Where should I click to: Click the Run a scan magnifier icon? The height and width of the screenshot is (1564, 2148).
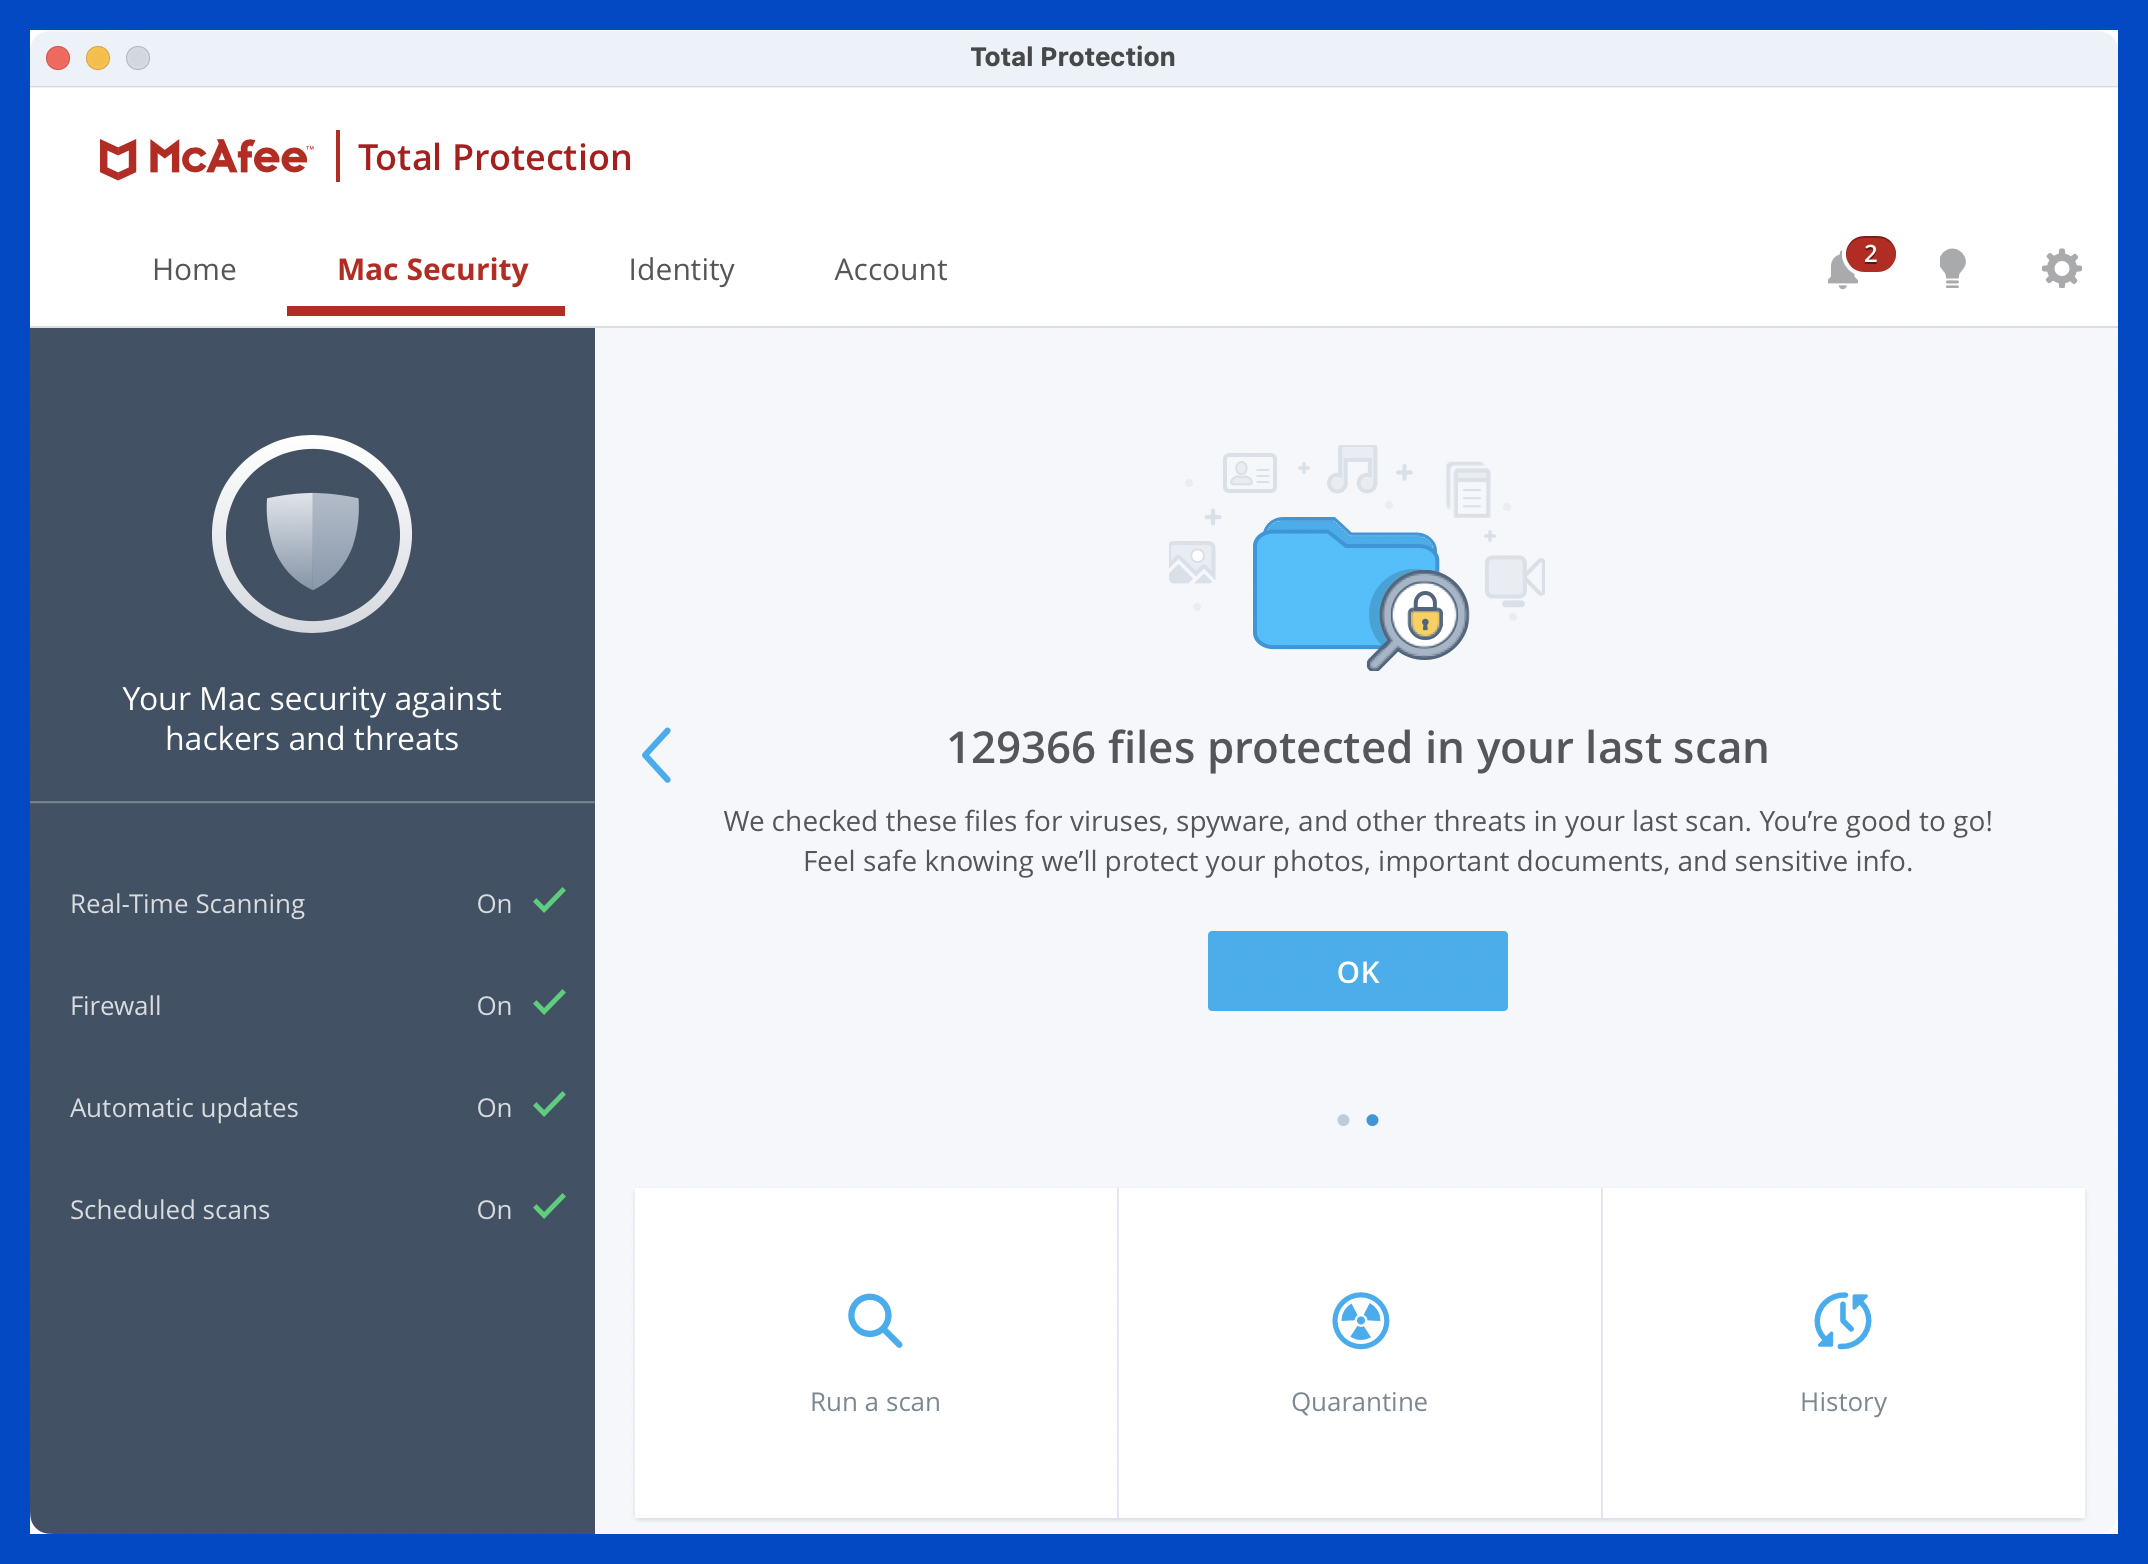pyautogui.click(x=875, y=1321)
